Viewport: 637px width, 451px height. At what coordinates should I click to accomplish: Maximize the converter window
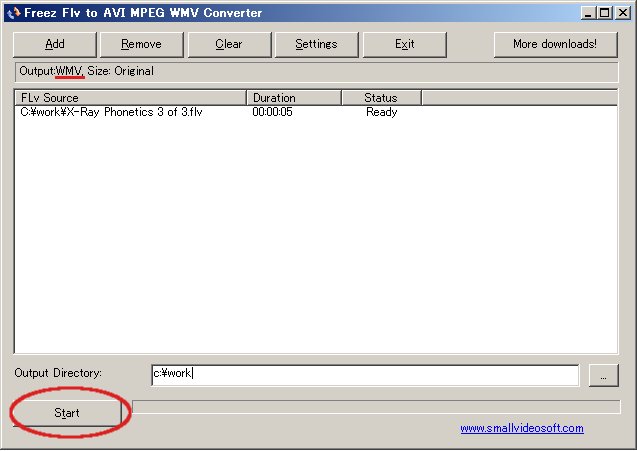[x=604, y=13]
